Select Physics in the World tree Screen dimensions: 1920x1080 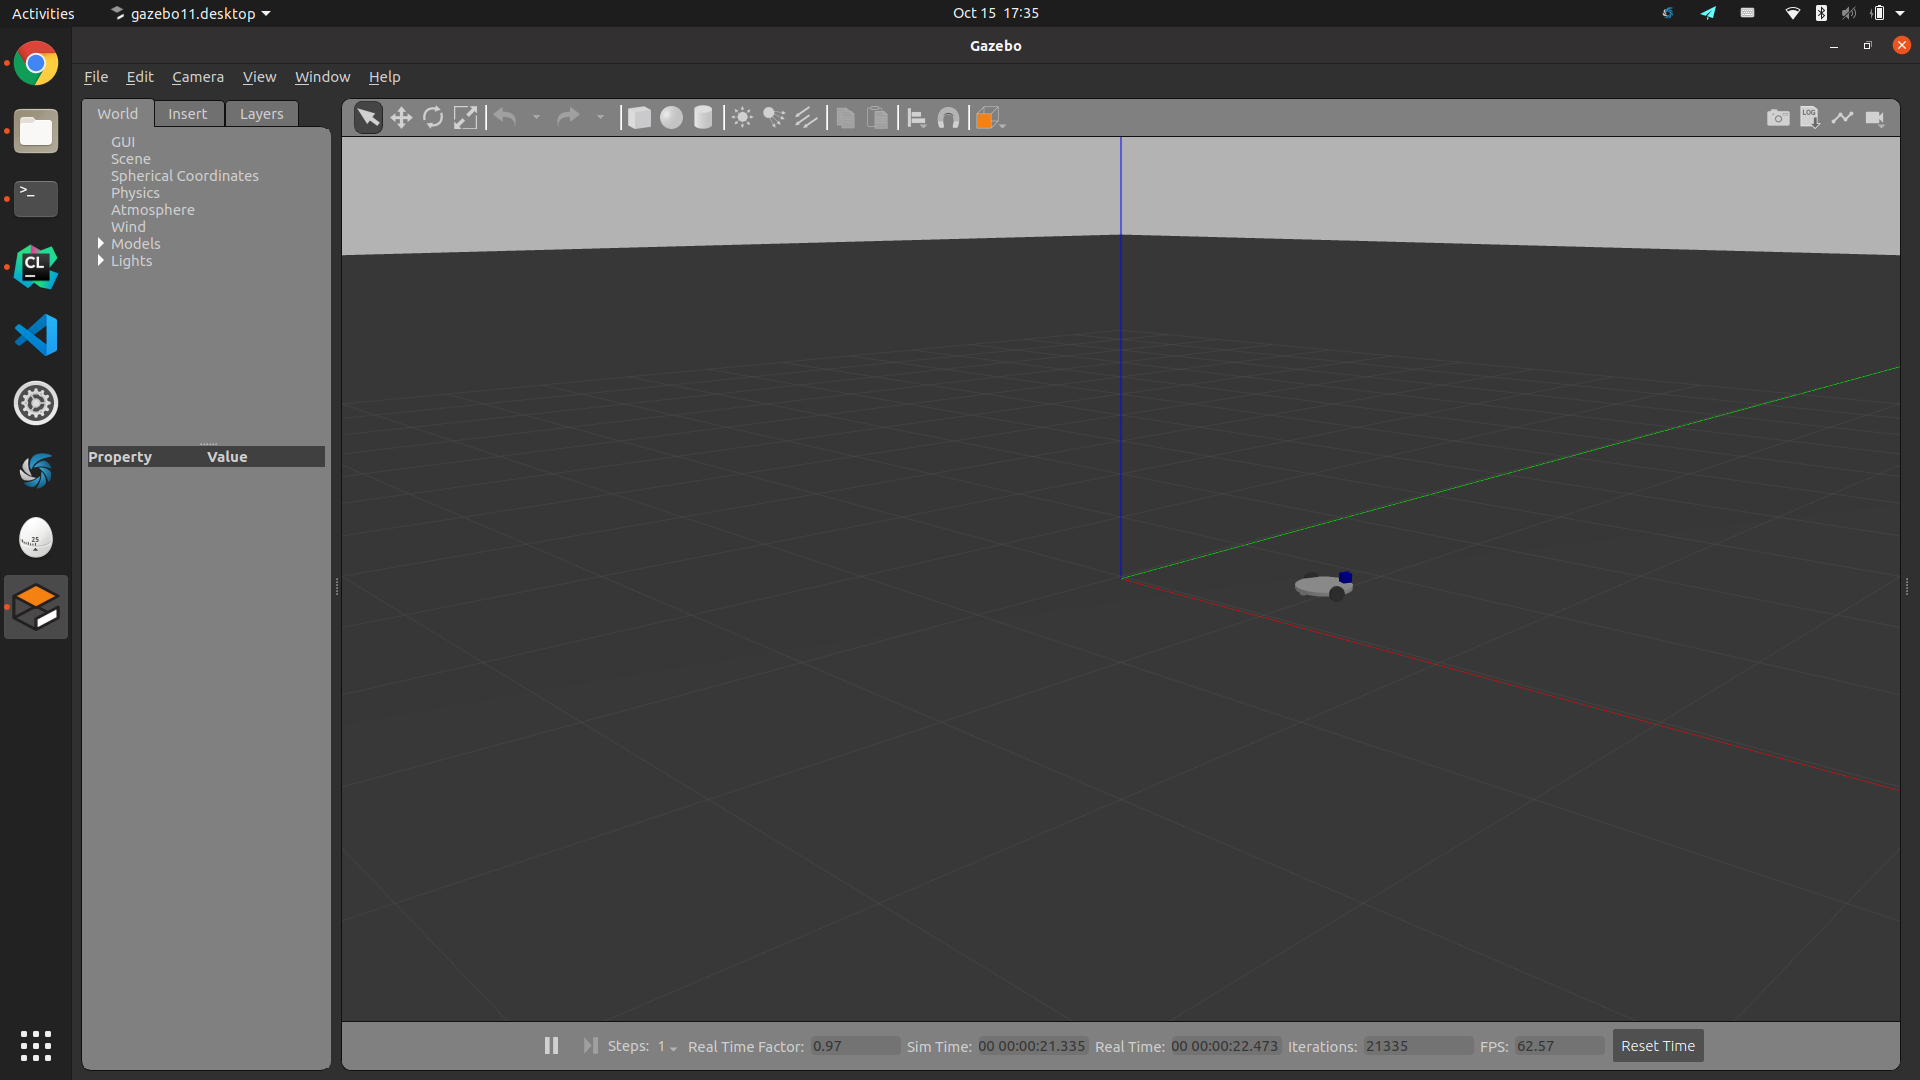(x=135, y=193)
